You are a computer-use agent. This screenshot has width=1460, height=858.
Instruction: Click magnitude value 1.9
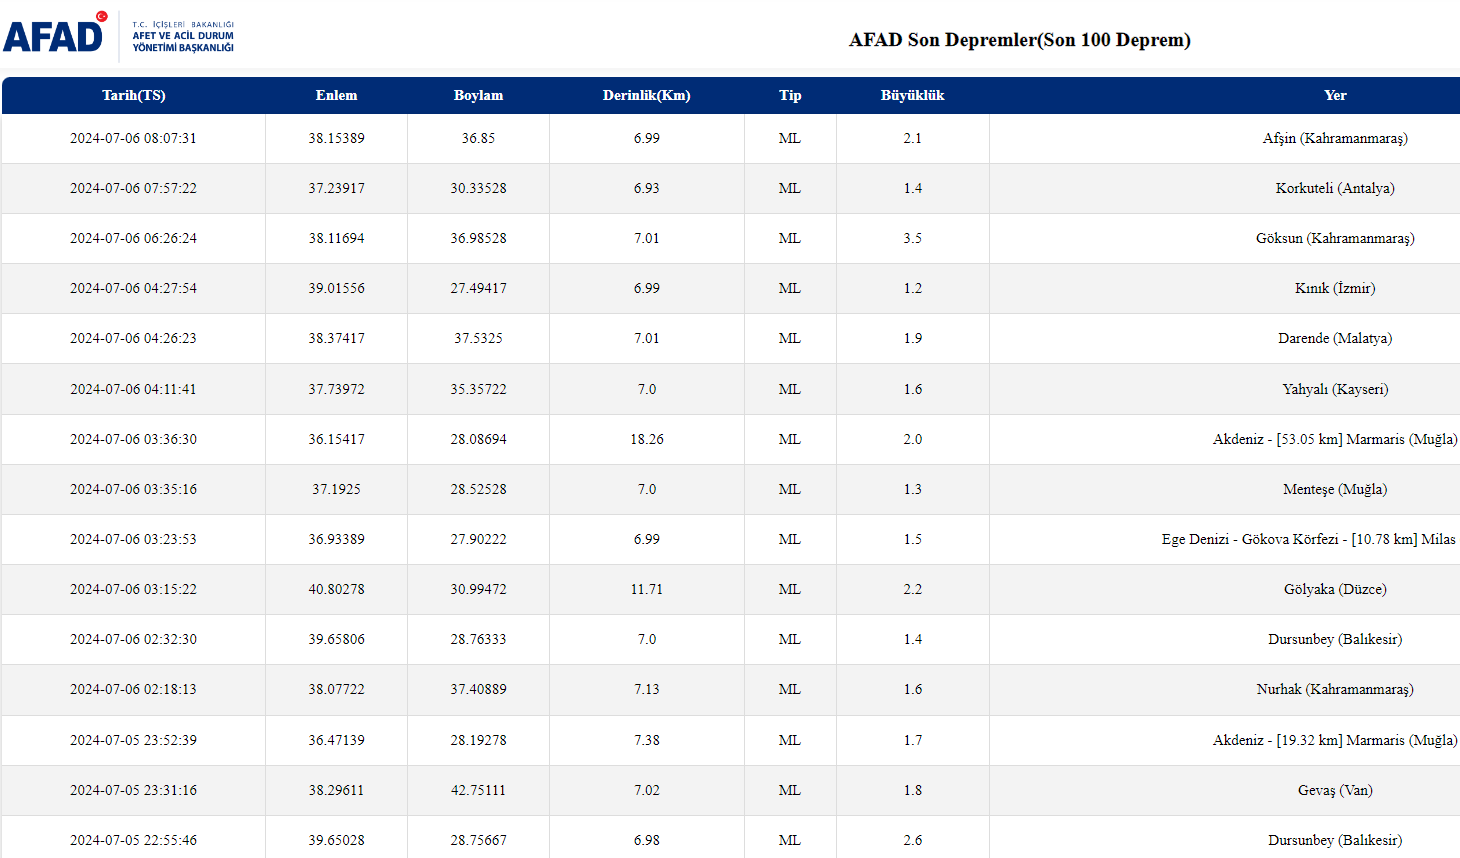pyautogui.click(x=912, y=338)
